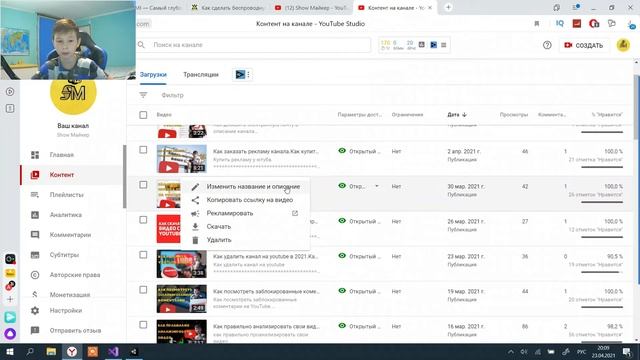
Task: Open channel account avatar menu
Action: pyautogui.click(x=623, y=45)
